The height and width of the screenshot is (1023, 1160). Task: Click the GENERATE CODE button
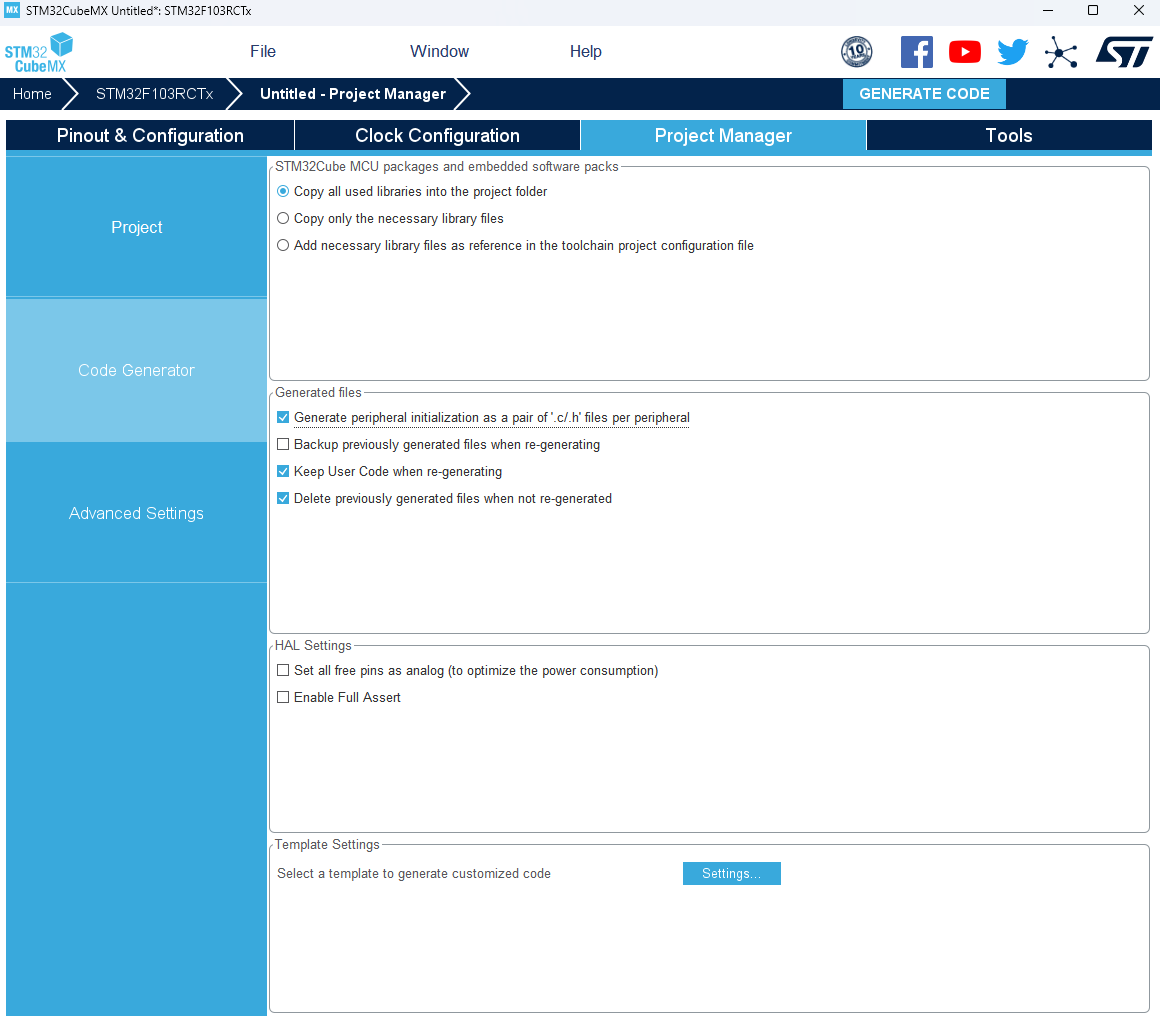coord(924,94)
